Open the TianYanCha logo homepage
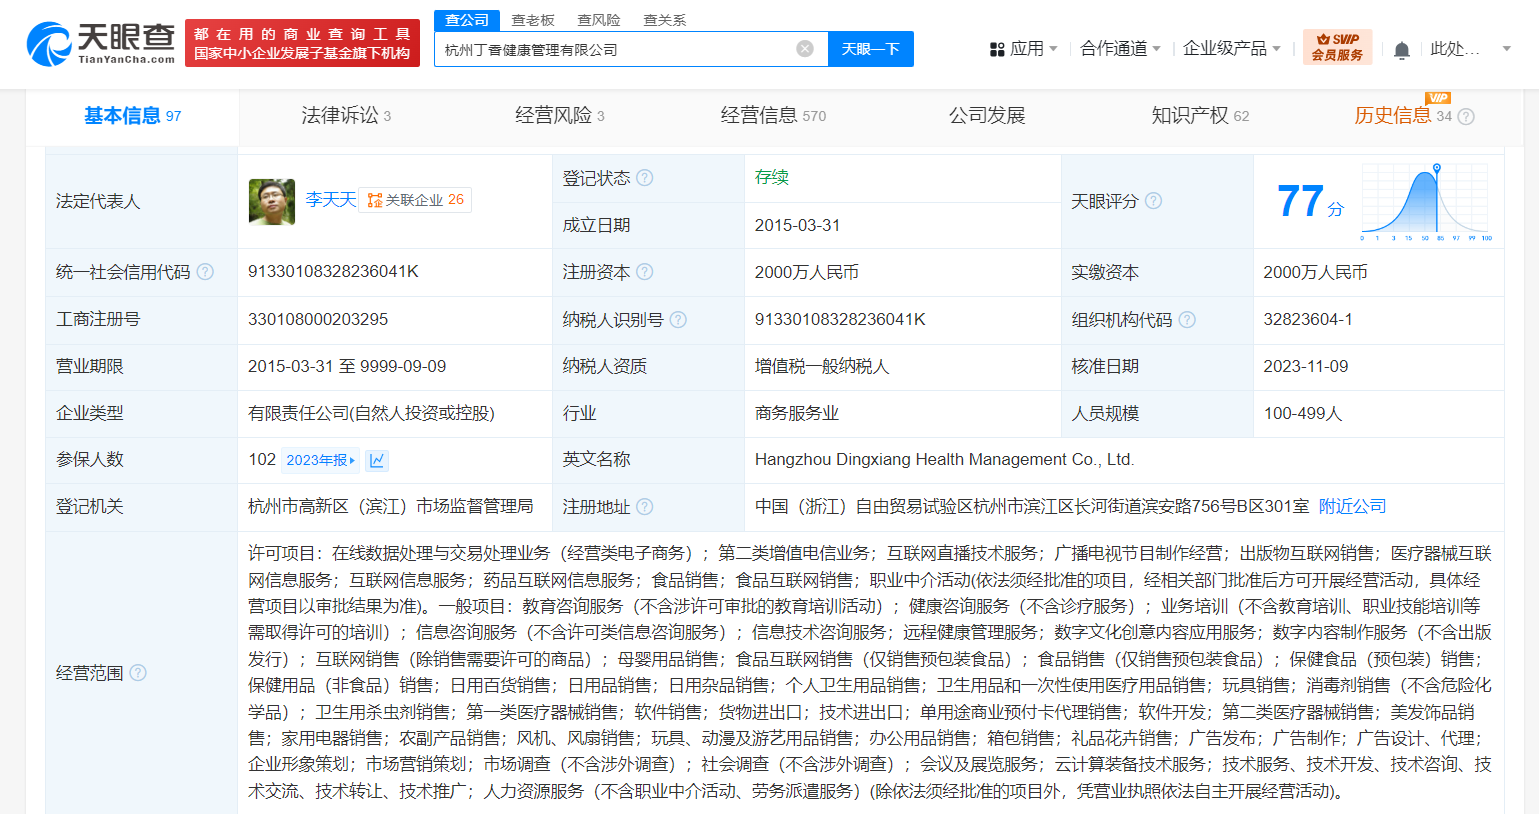 point(100,44)
